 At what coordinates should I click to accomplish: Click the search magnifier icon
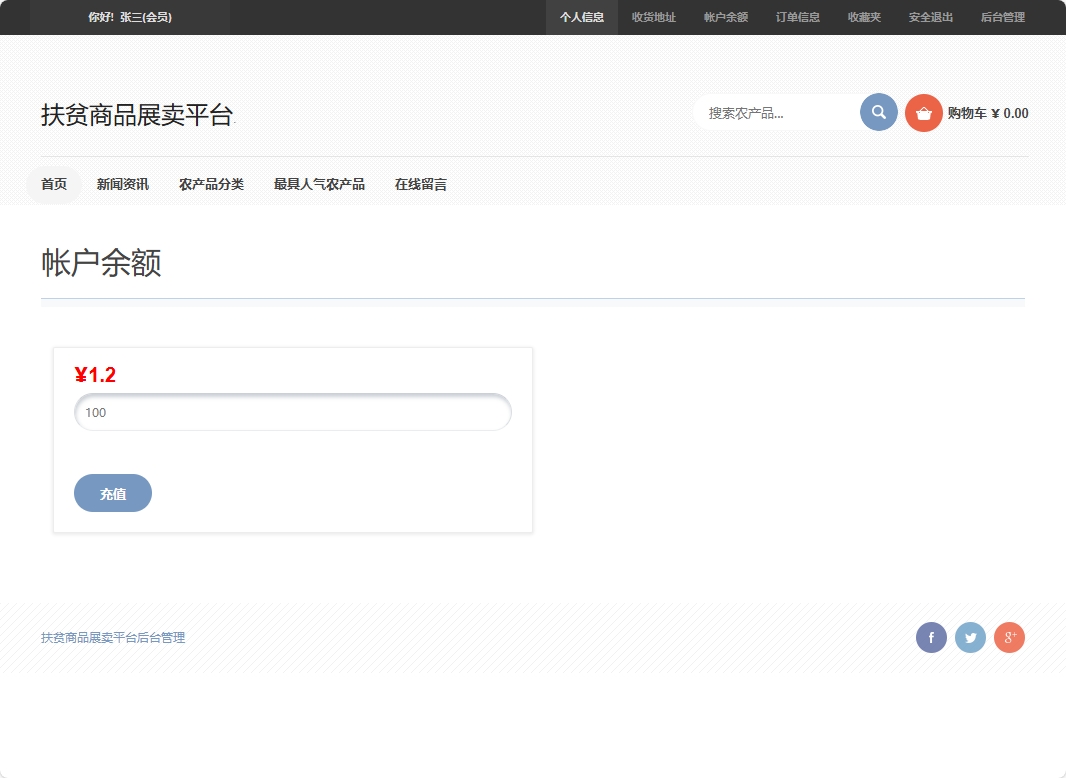point(878,112)
